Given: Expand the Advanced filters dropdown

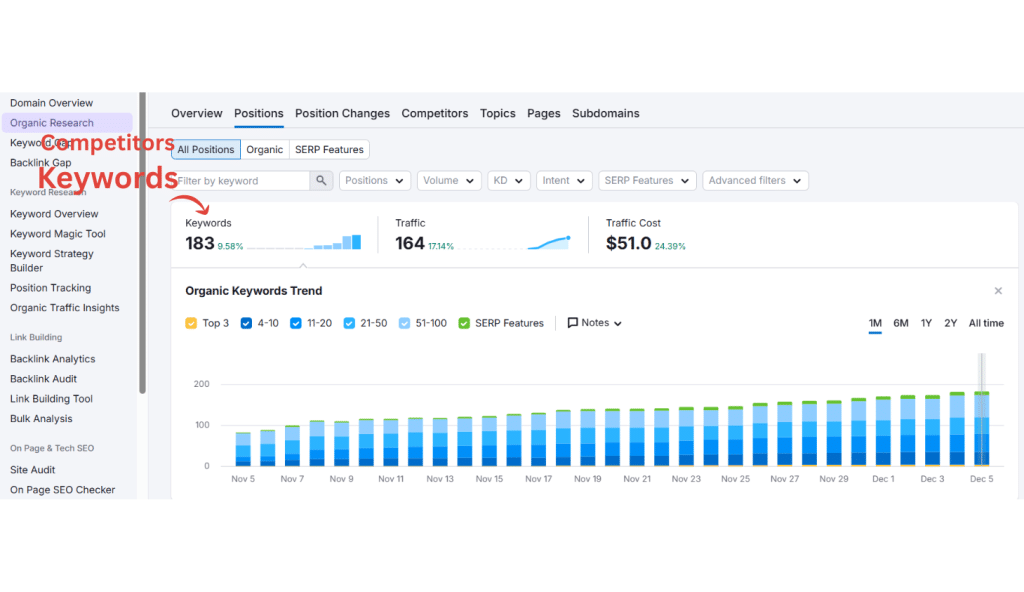Looking at the screenshot, I should point(756,180).
